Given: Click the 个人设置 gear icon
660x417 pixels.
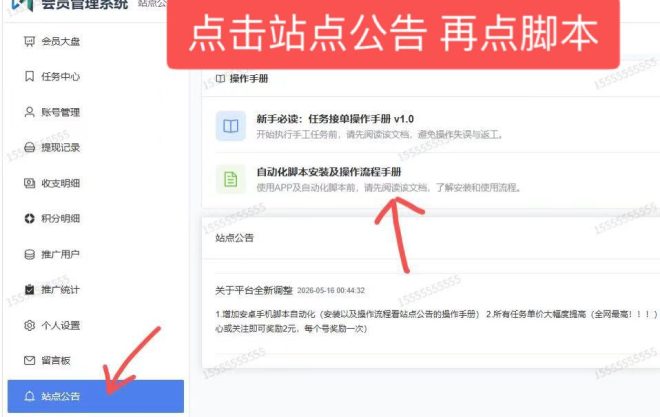Looking at the screenshot, I should pos(29,325).
